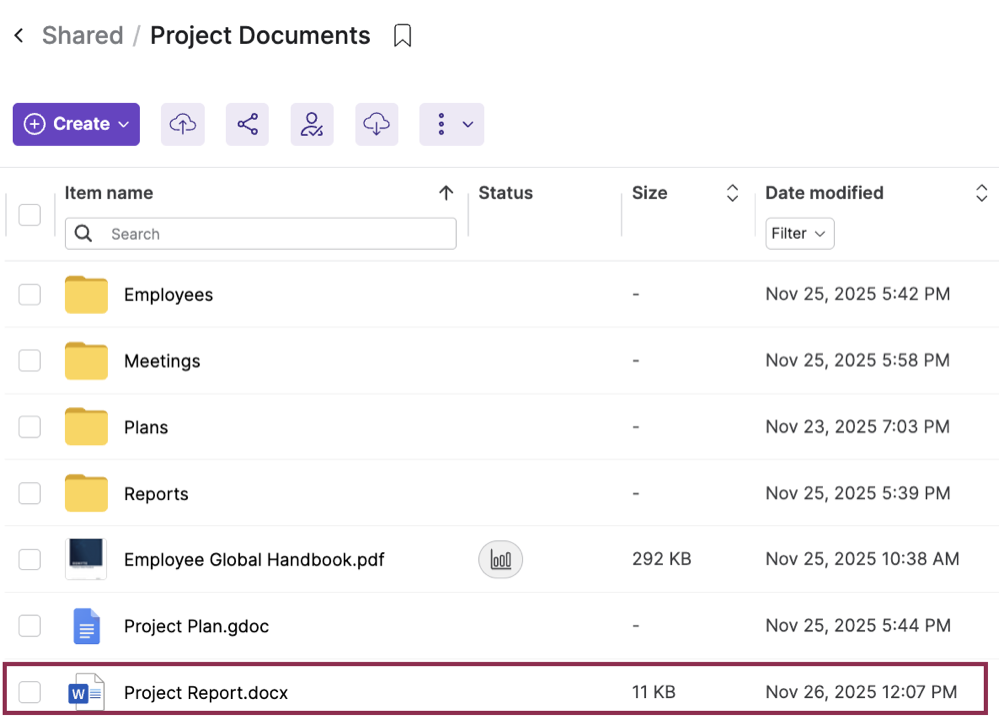Toggle the Item name sort arrow

pos(446,192)
